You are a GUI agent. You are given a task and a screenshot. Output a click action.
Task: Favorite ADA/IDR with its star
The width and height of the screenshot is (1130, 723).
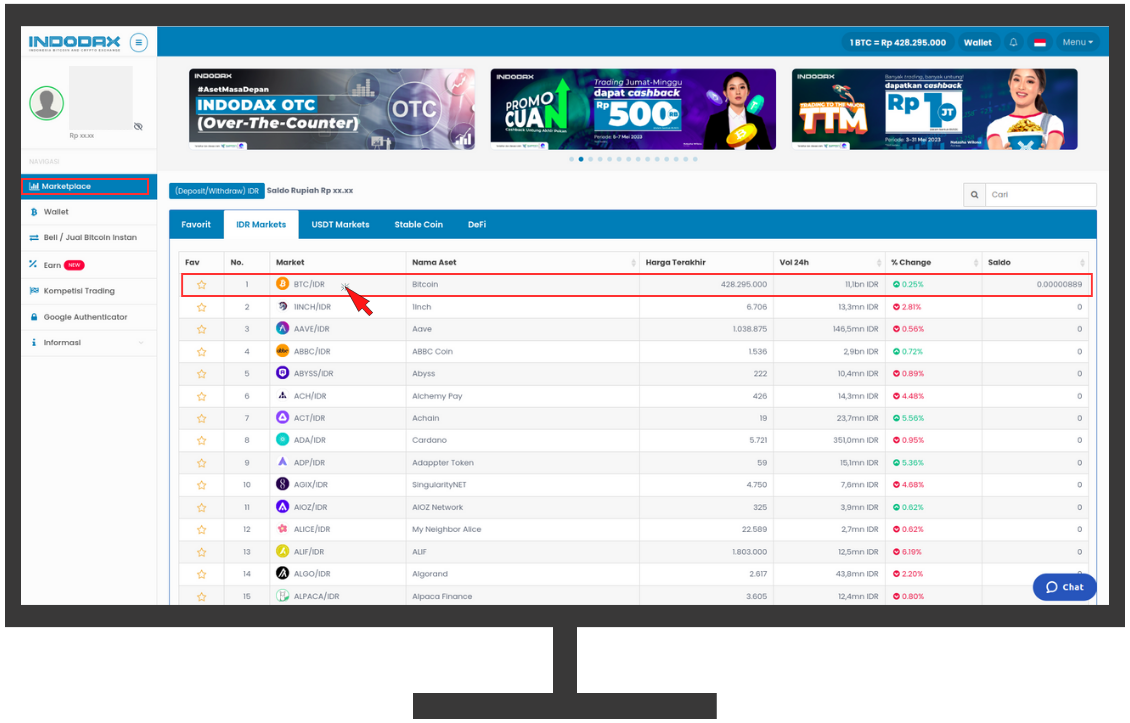coord(202,440)
